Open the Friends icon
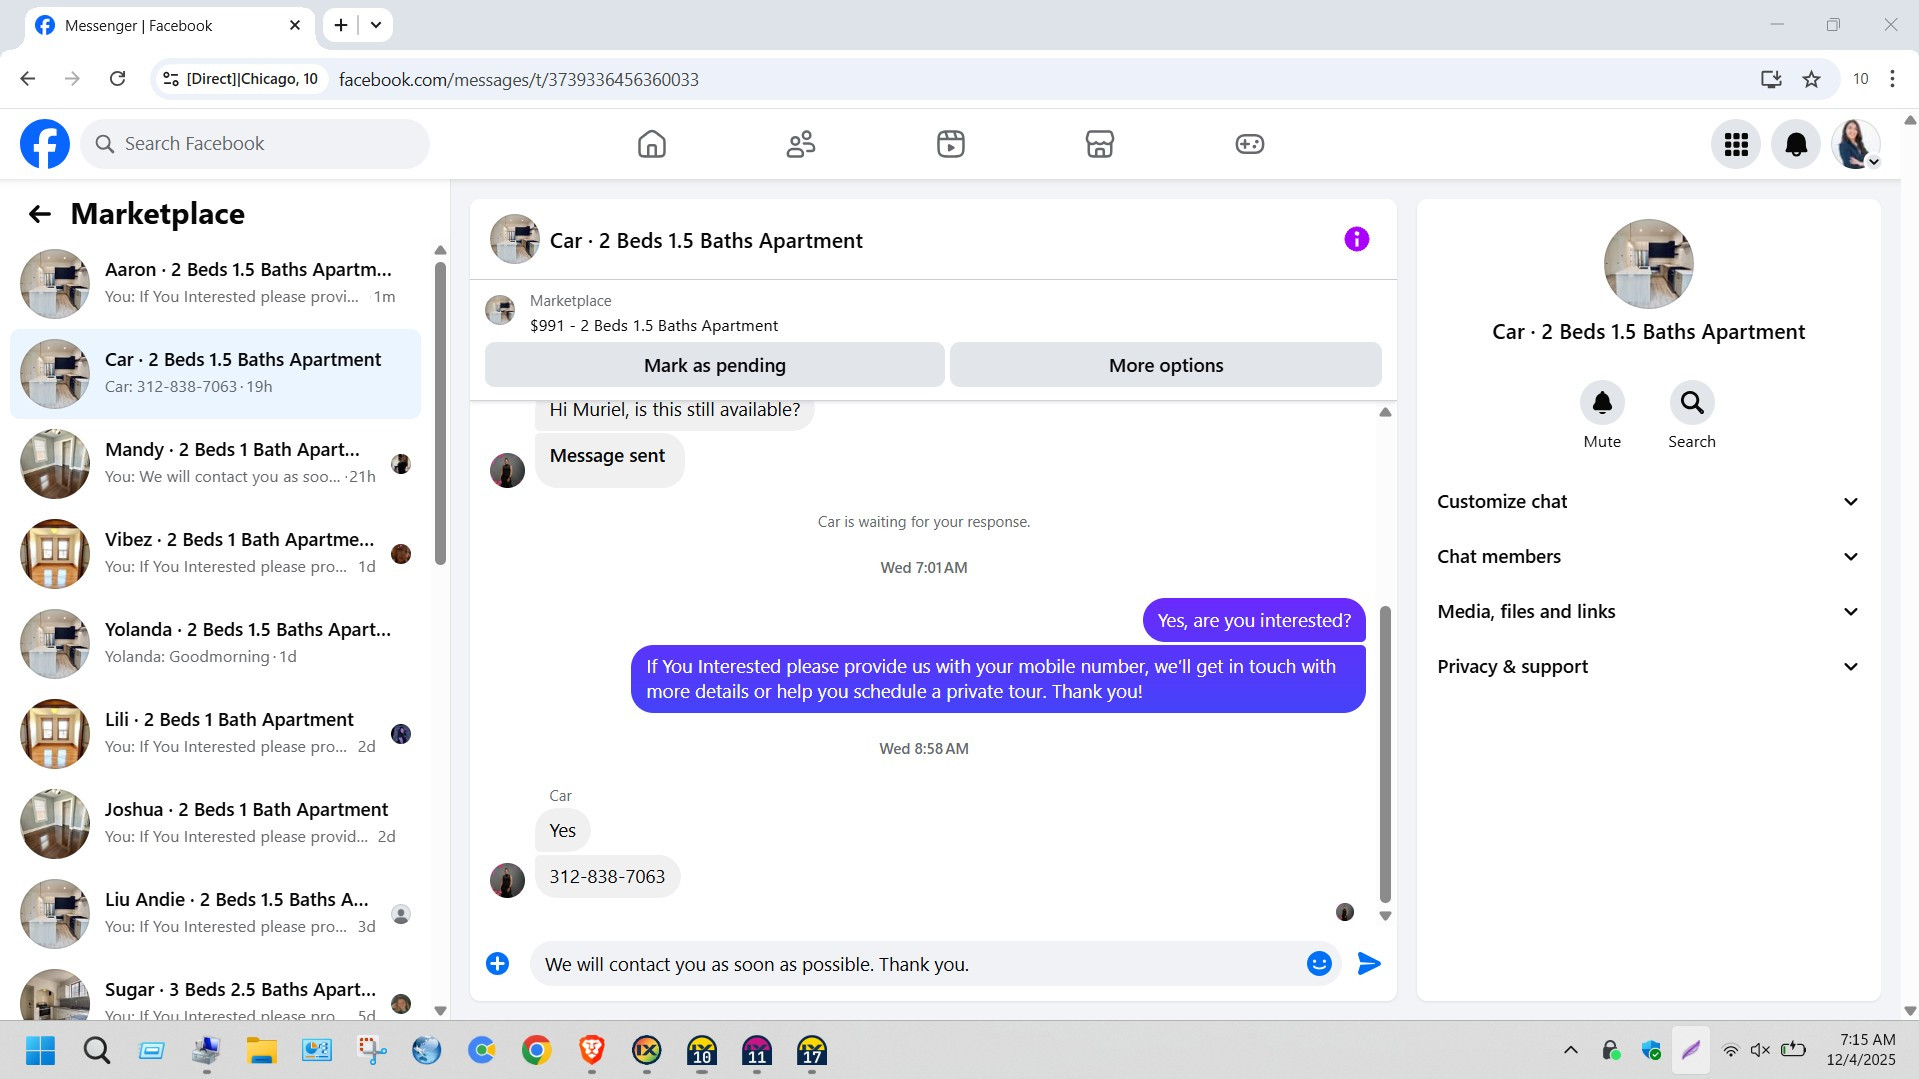Image resolution: width=1919 pixels, height=1079 pixels. [800, 144]
